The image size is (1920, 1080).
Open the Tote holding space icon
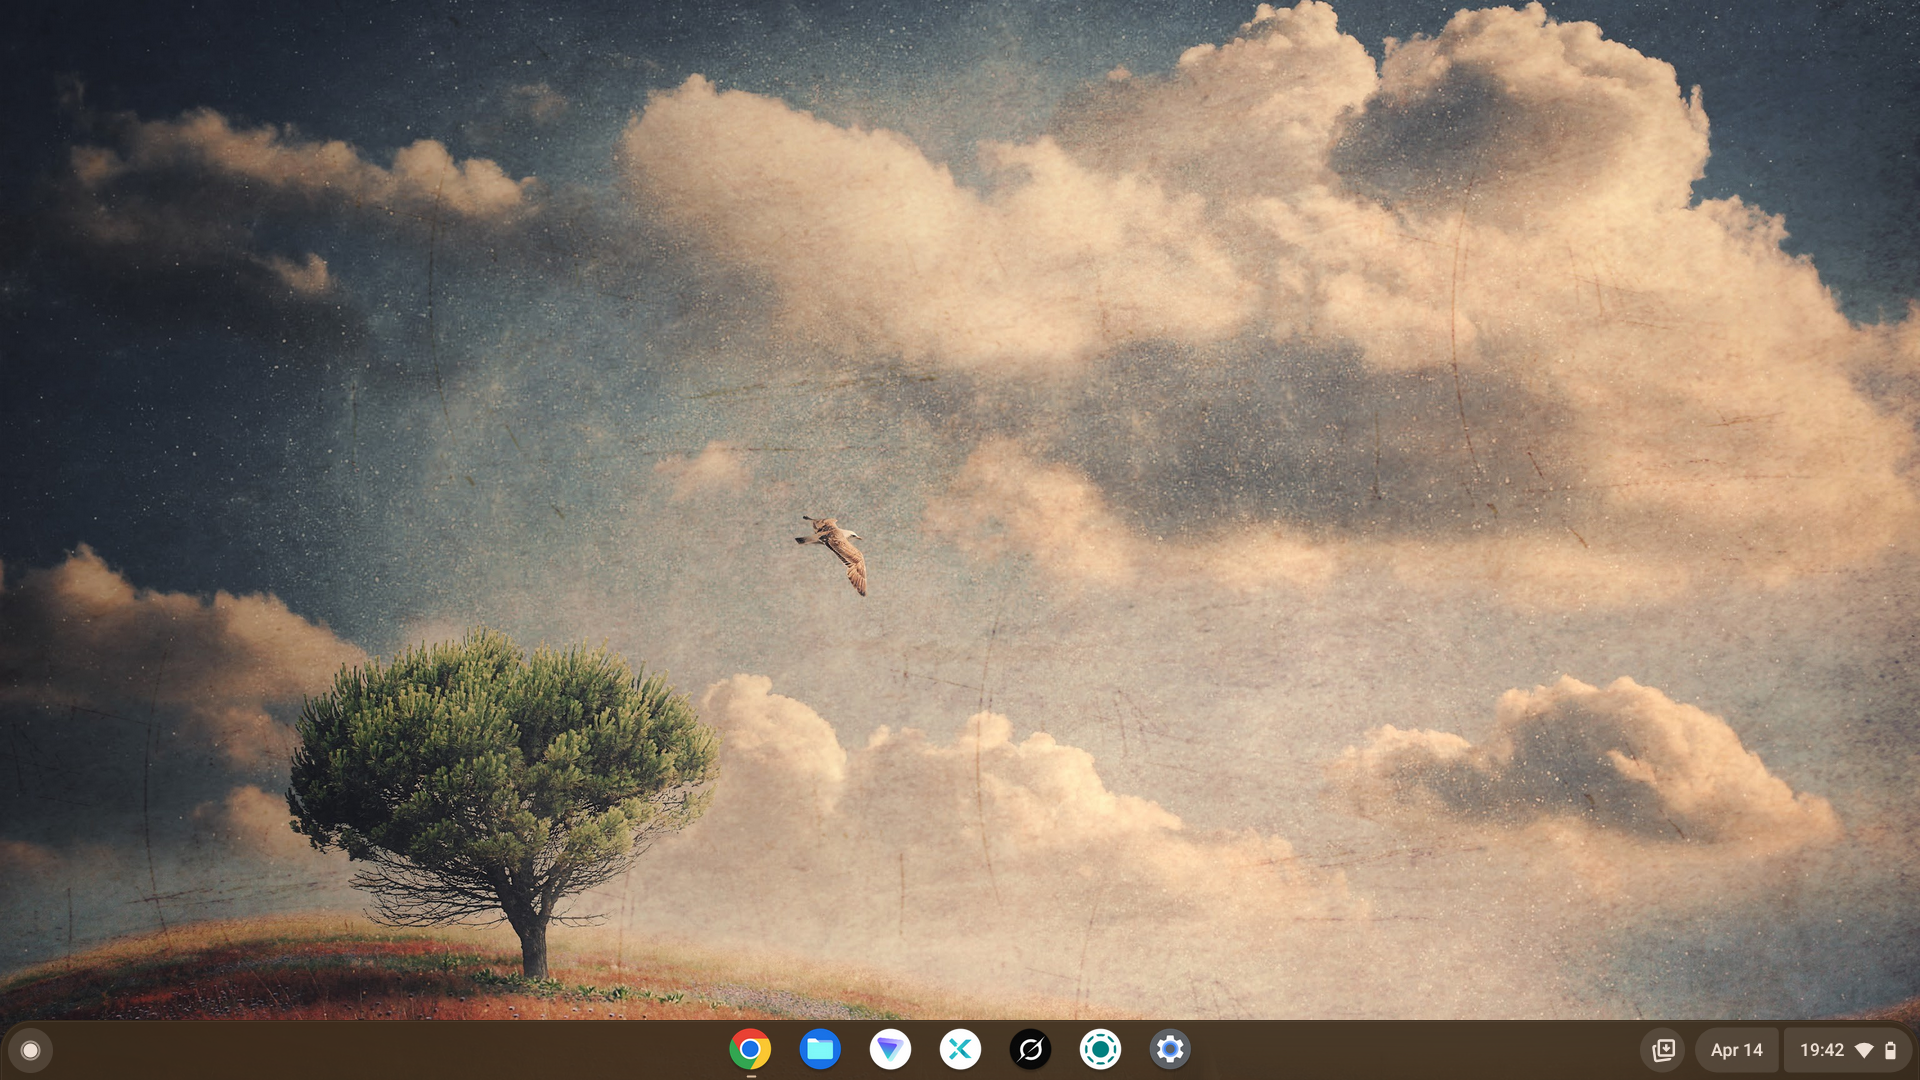[x=1663, y=1050]
